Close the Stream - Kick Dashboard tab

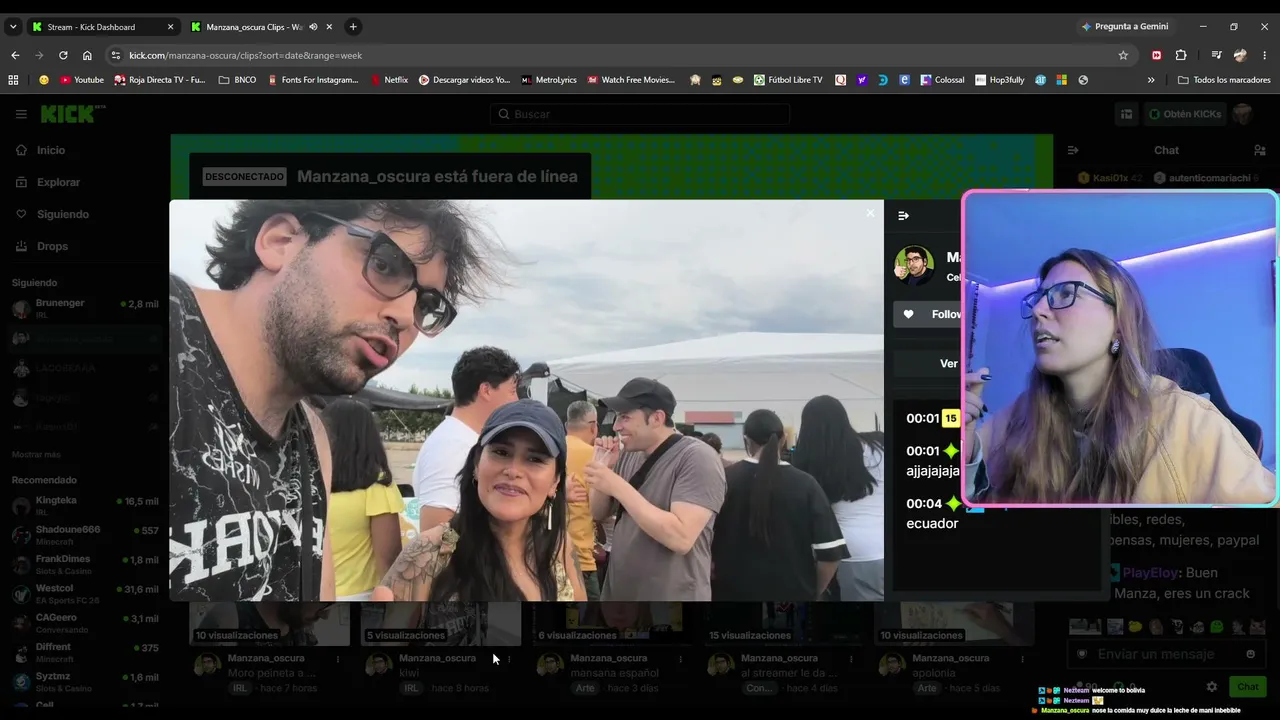pyautogui.click(x=170, y=27)
